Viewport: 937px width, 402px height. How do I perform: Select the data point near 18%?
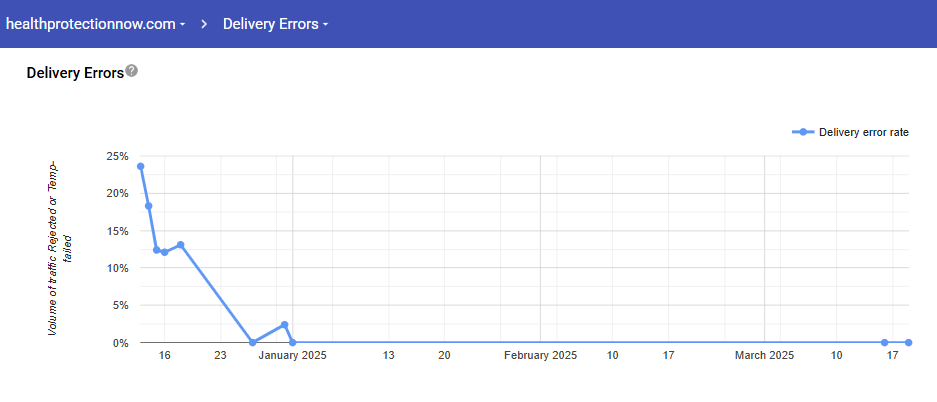pyautogui.click(x=149, y=206)
